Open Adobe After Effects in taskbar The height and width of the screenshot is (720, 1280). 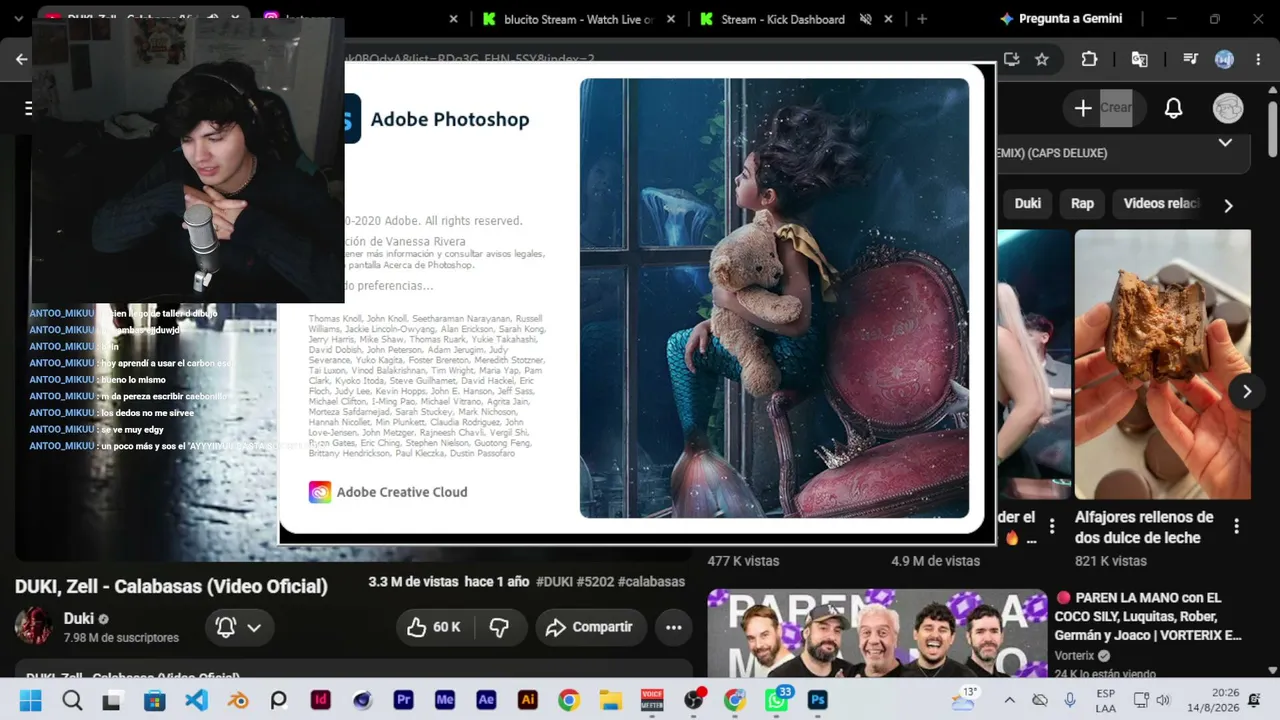(487, 700)
